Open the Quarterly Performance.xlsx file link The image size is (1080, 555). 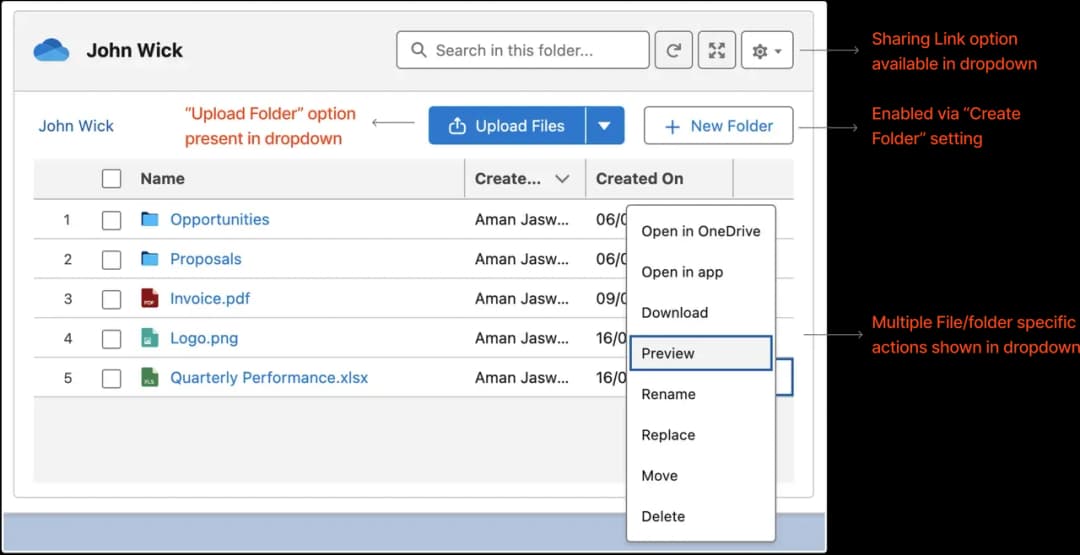click(x=269, y=377)
